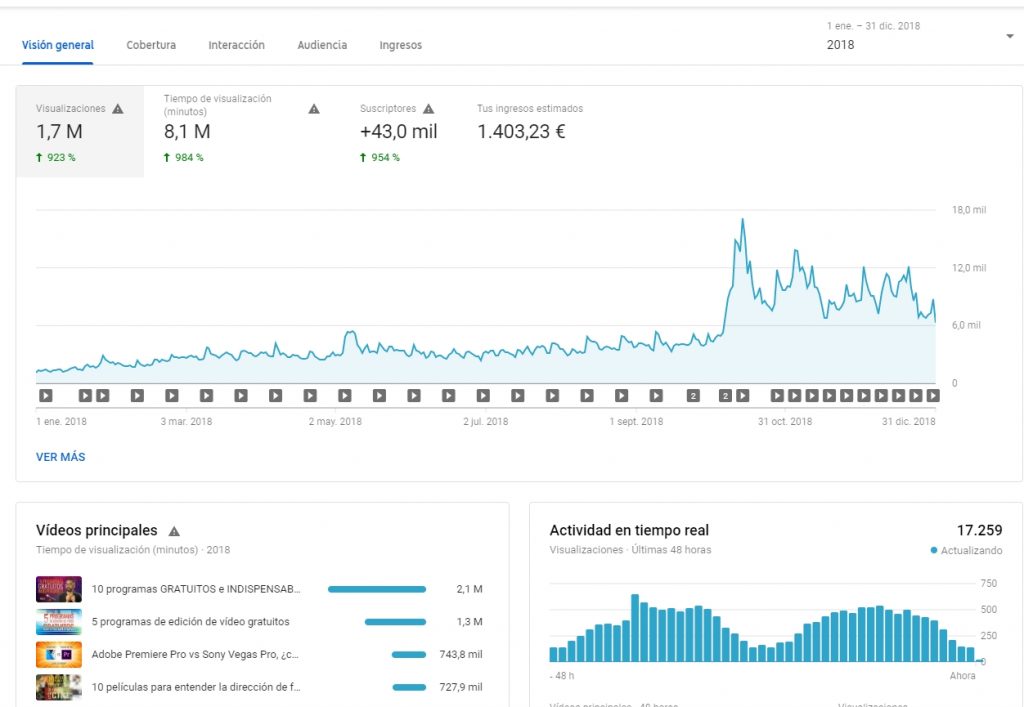Click the VER MÁS link
The height and width of the screenshot is (707, 1024).
(x=61, y=457)
